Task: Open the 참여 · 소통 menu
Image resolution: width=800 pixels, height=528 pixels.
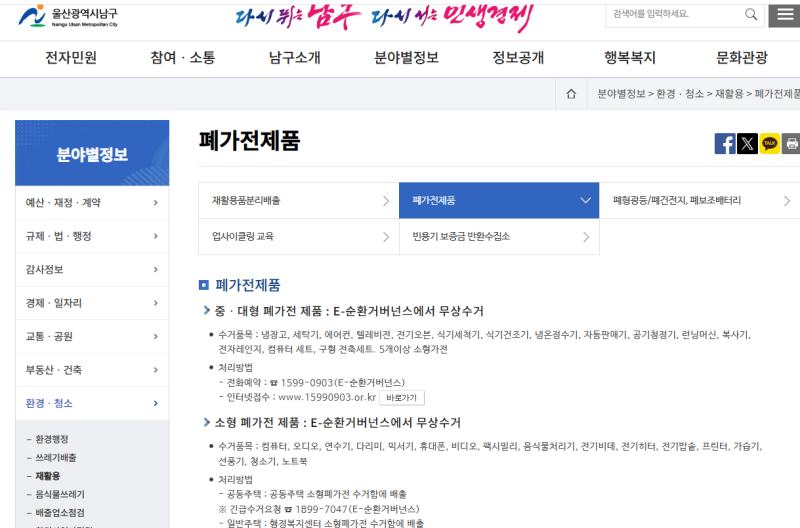Action: click(183, 58)
